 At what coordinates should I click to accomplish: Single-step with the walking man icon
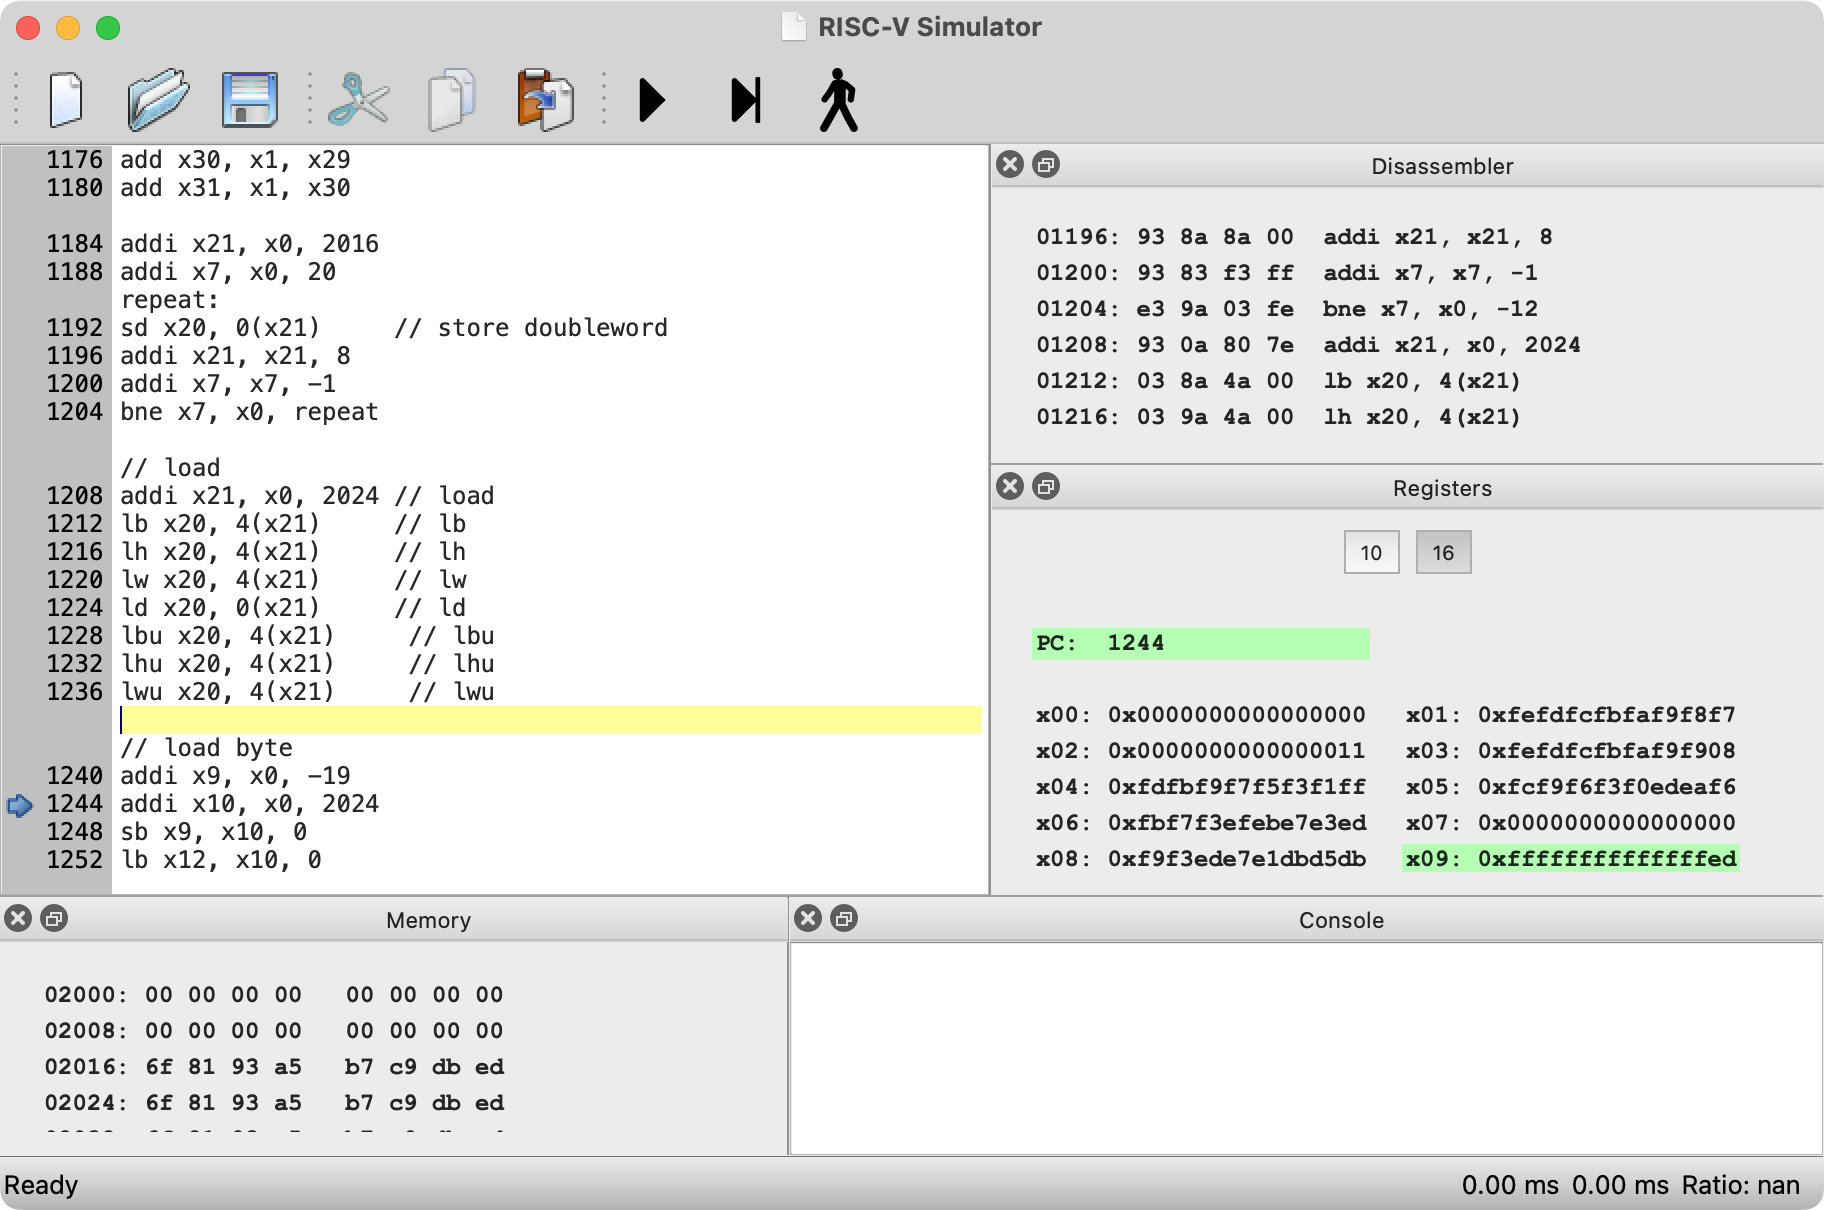(x=839, y=100)
